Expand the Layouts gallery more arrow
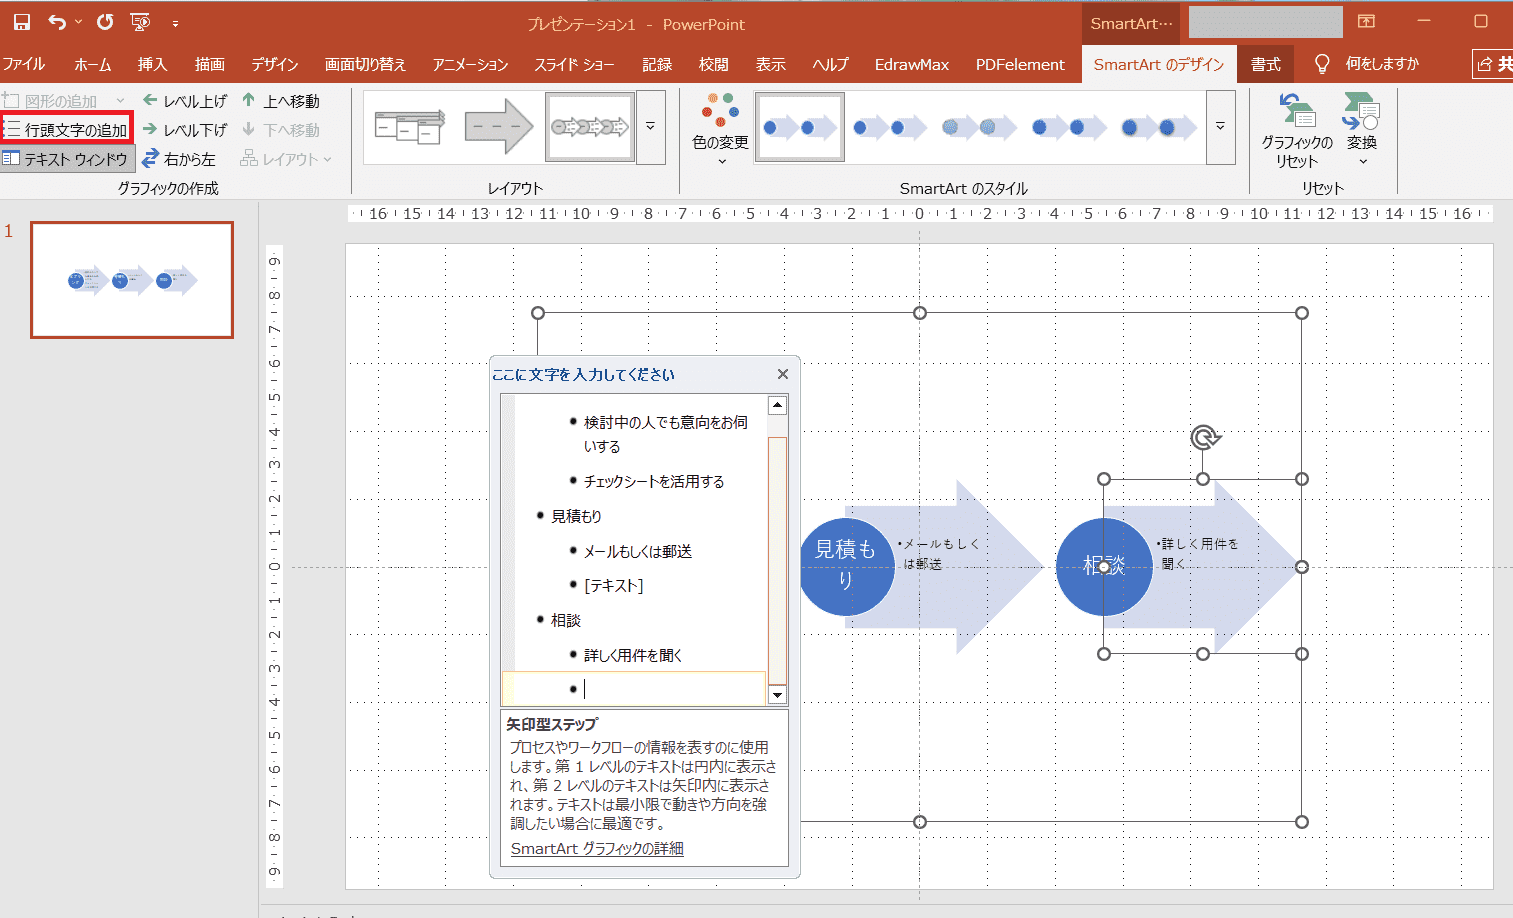Screen dimensions: 1513x918 650,127
